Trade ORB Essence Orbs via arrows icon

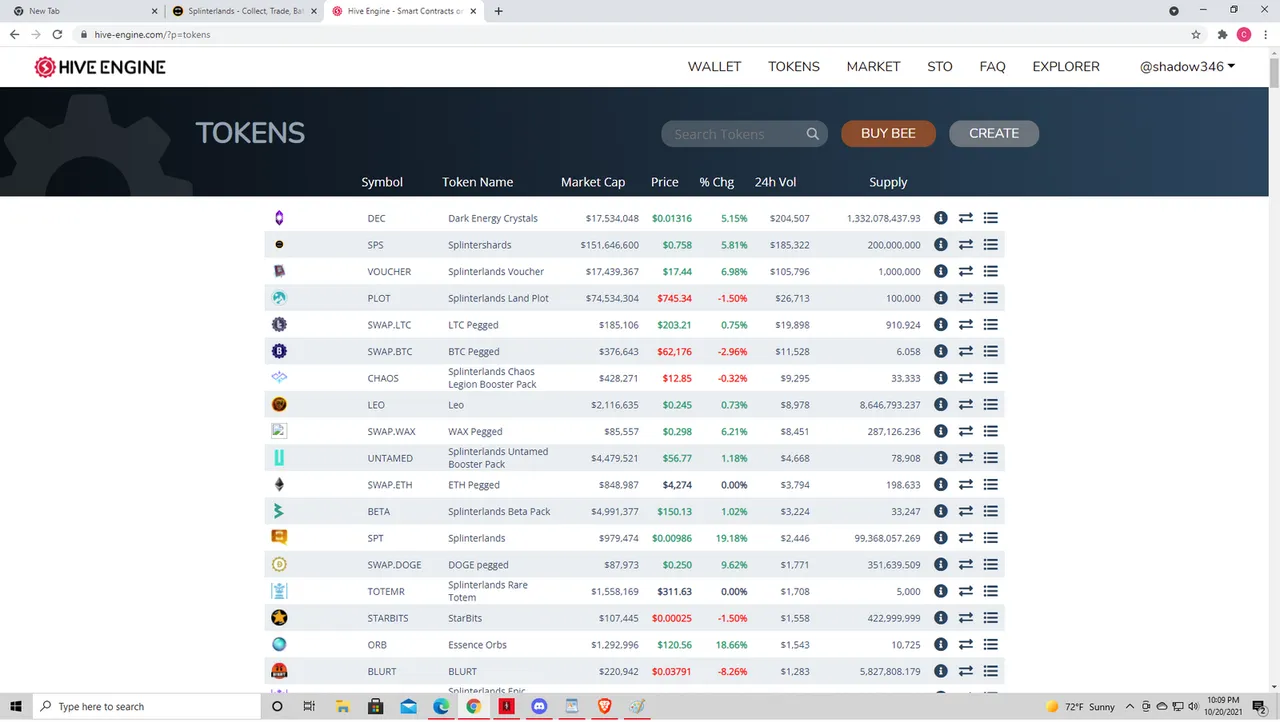point(966,645)
